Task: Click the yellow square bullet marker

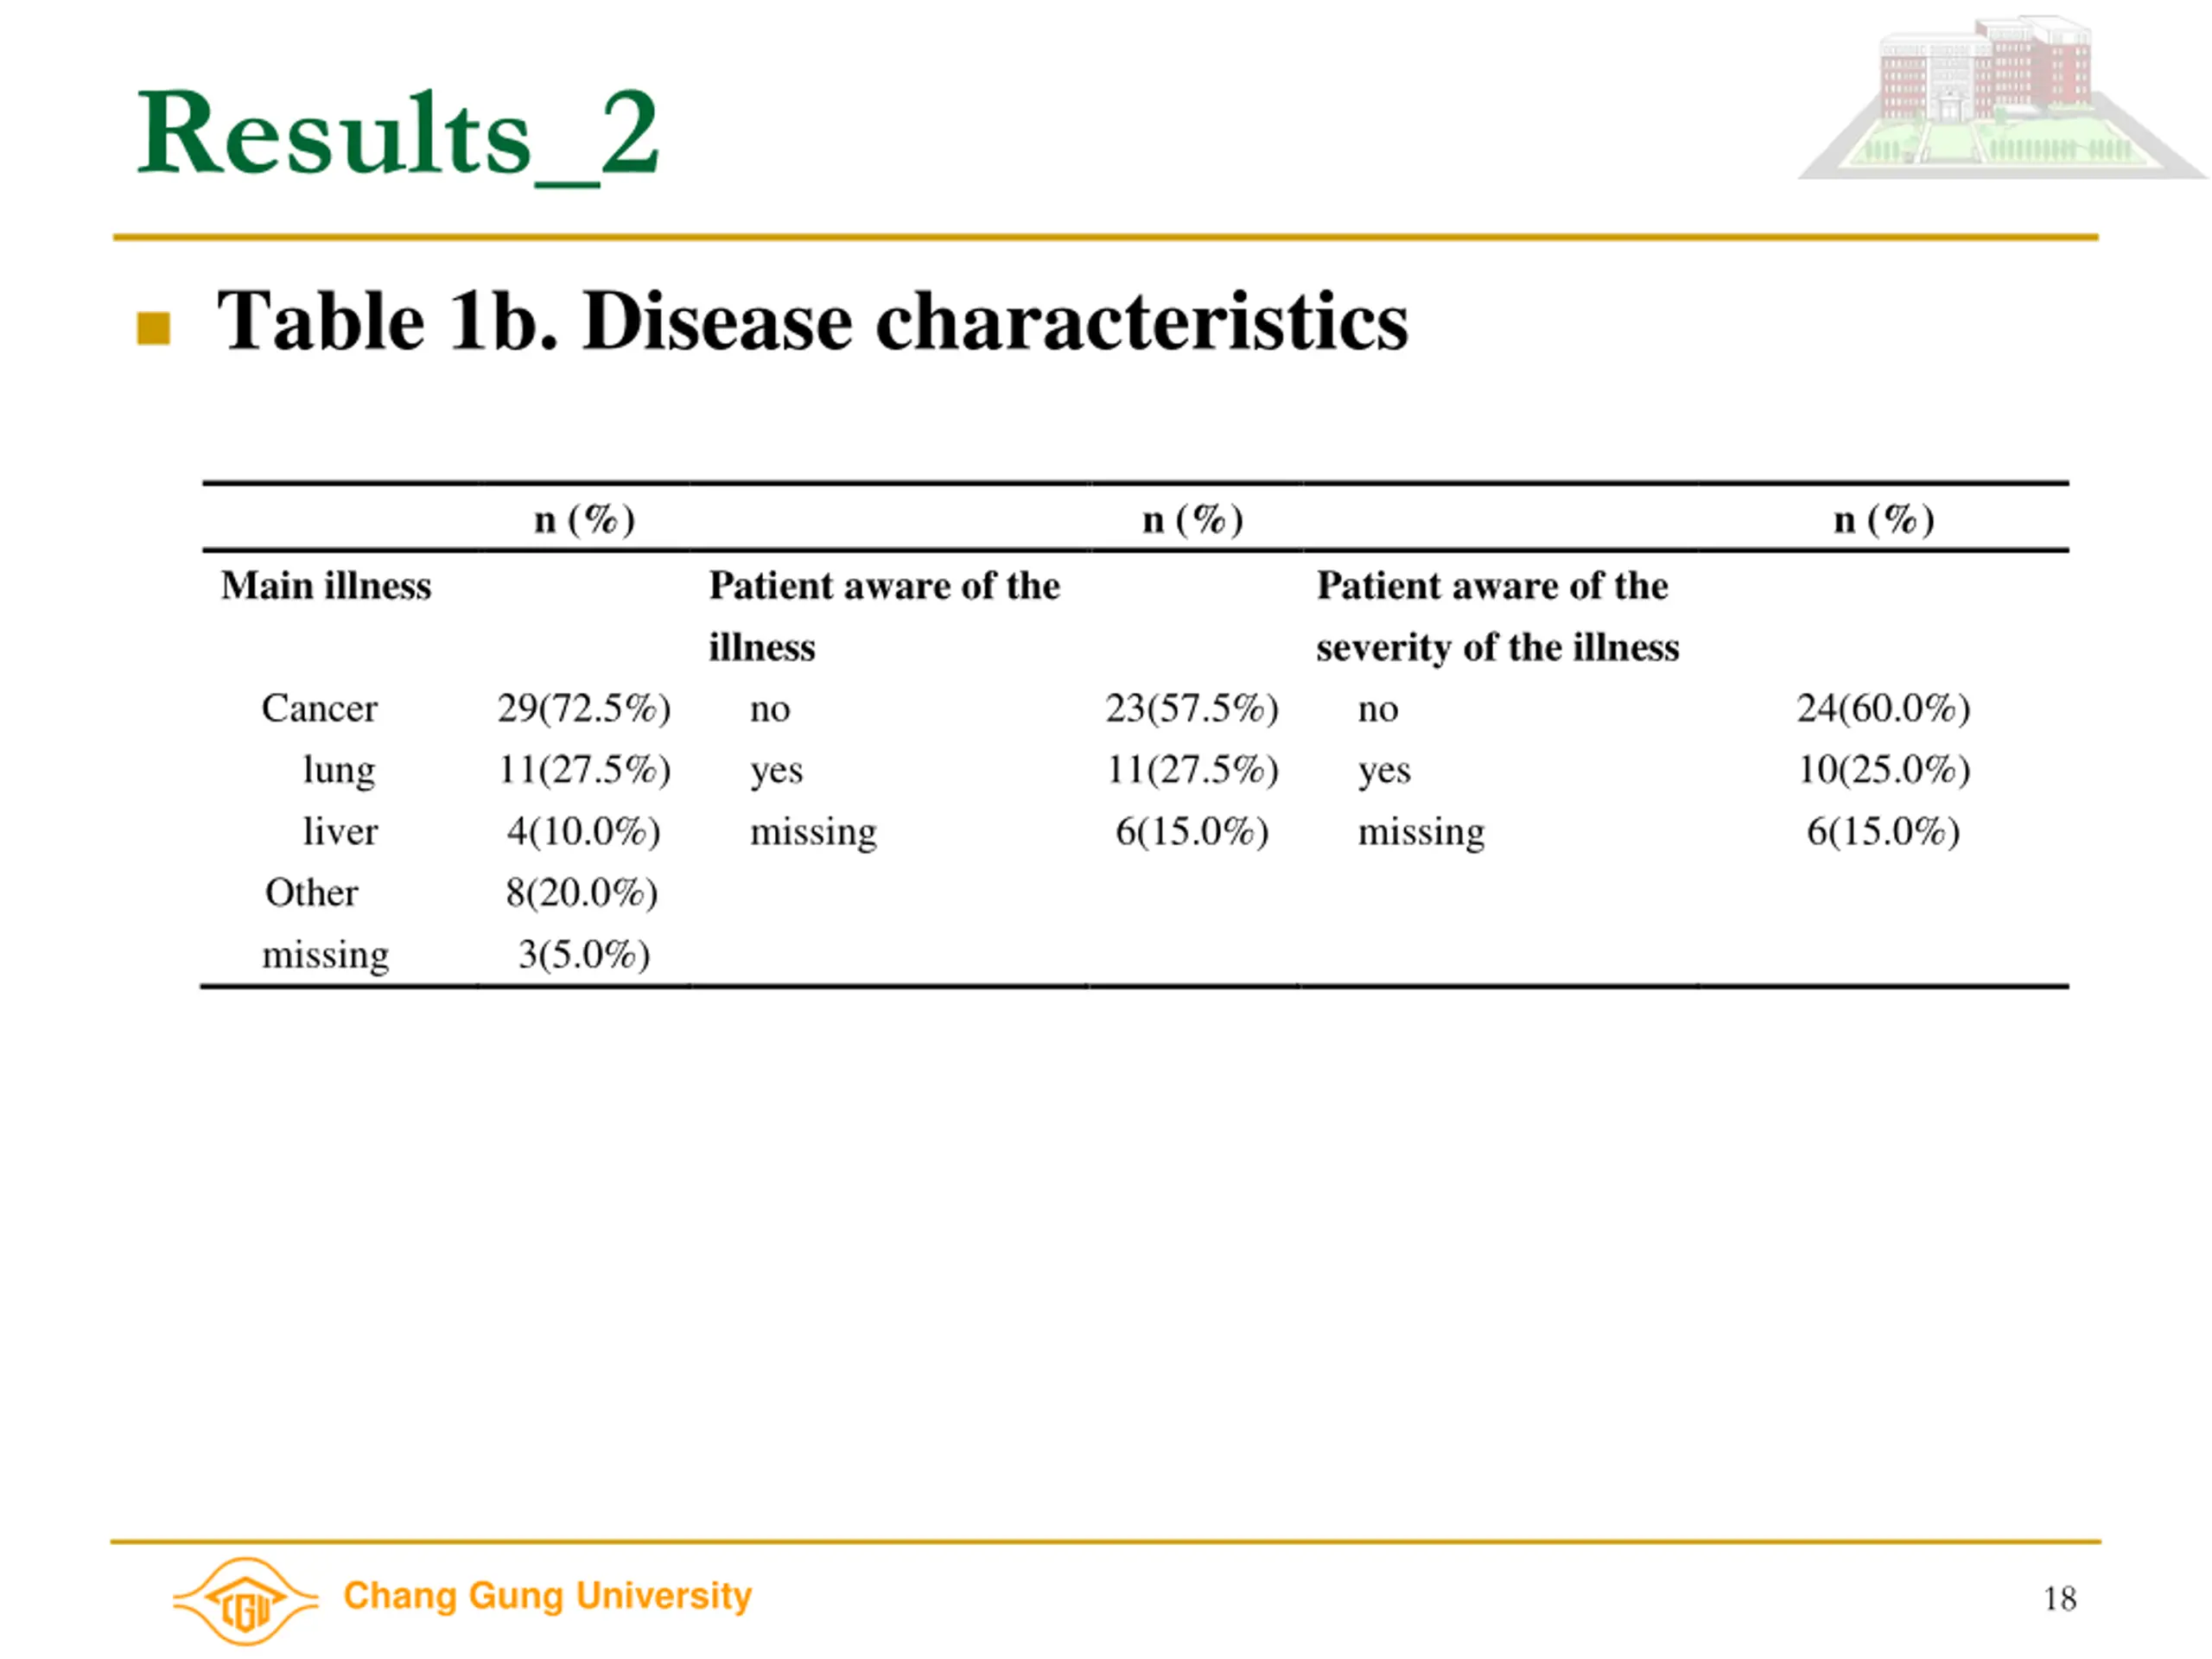Action: (x=153, y=328)
